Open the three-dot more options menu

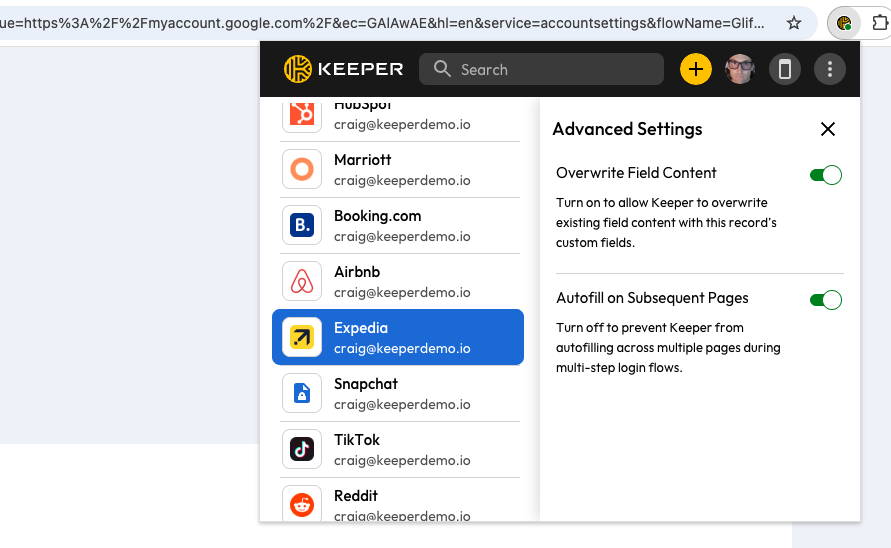pyautogui.click(x=829, y=69)
